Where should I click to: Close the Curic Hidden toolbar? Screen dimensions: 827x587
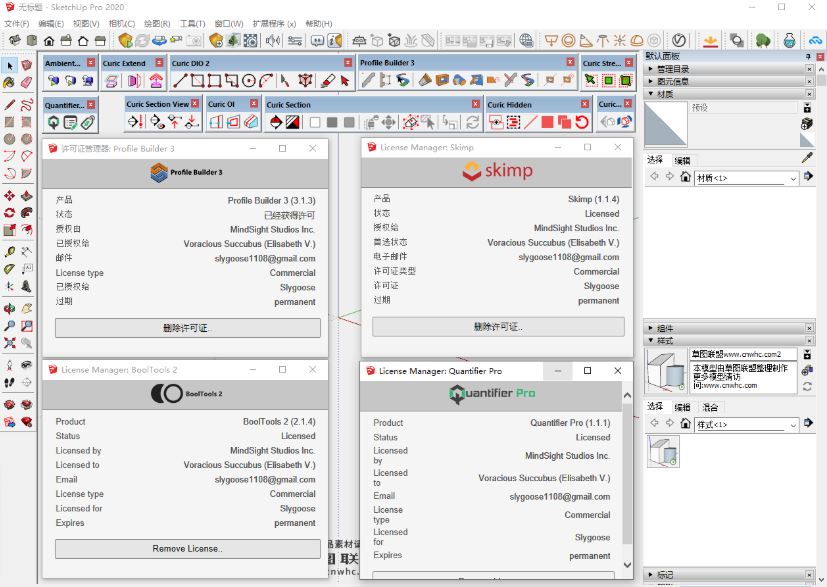pyautogui.click(x=584, y=104)
